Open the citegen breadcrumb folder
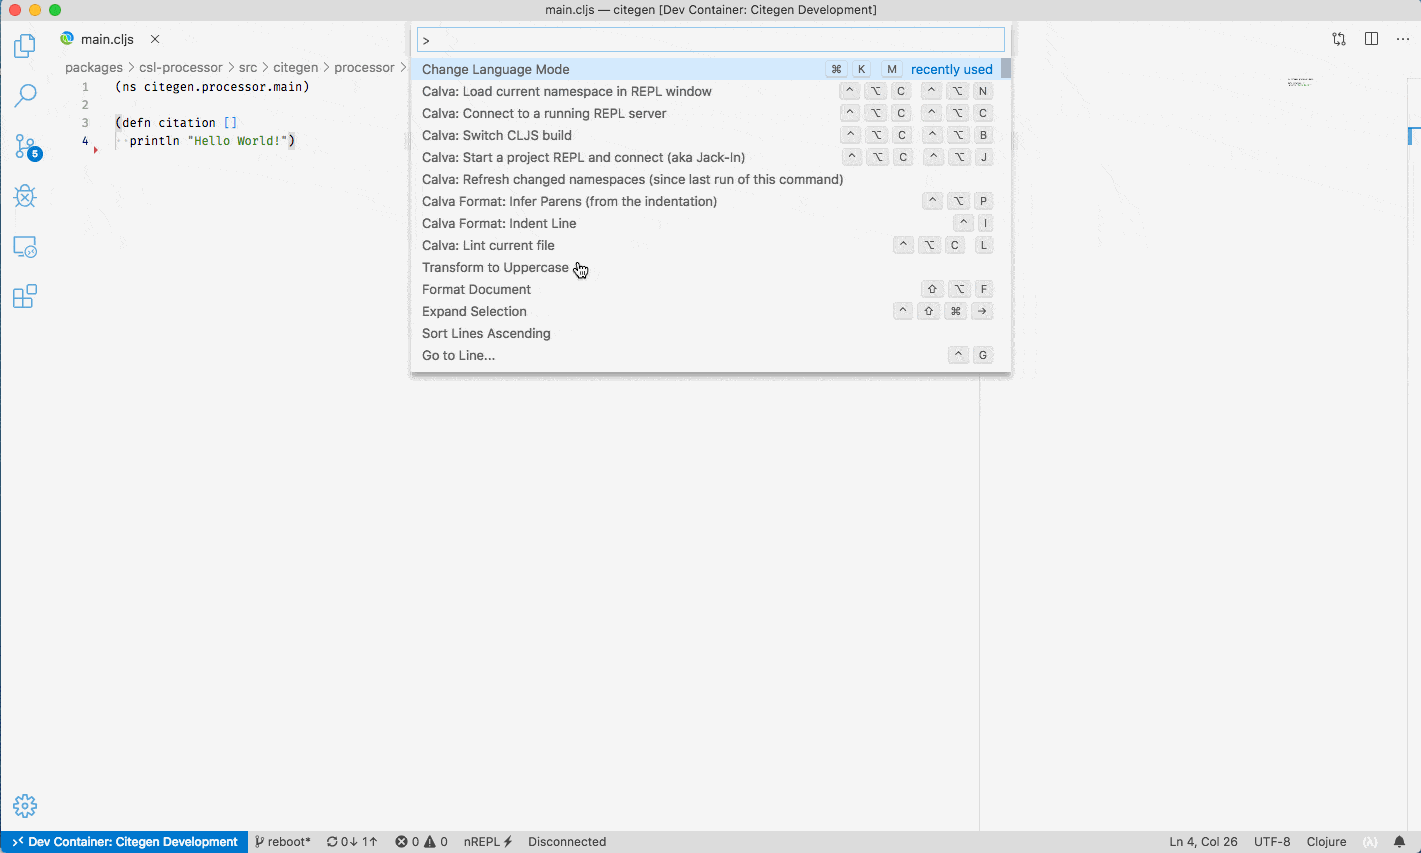The height and width of the screenshot is (853, 1421). (296, 67)
